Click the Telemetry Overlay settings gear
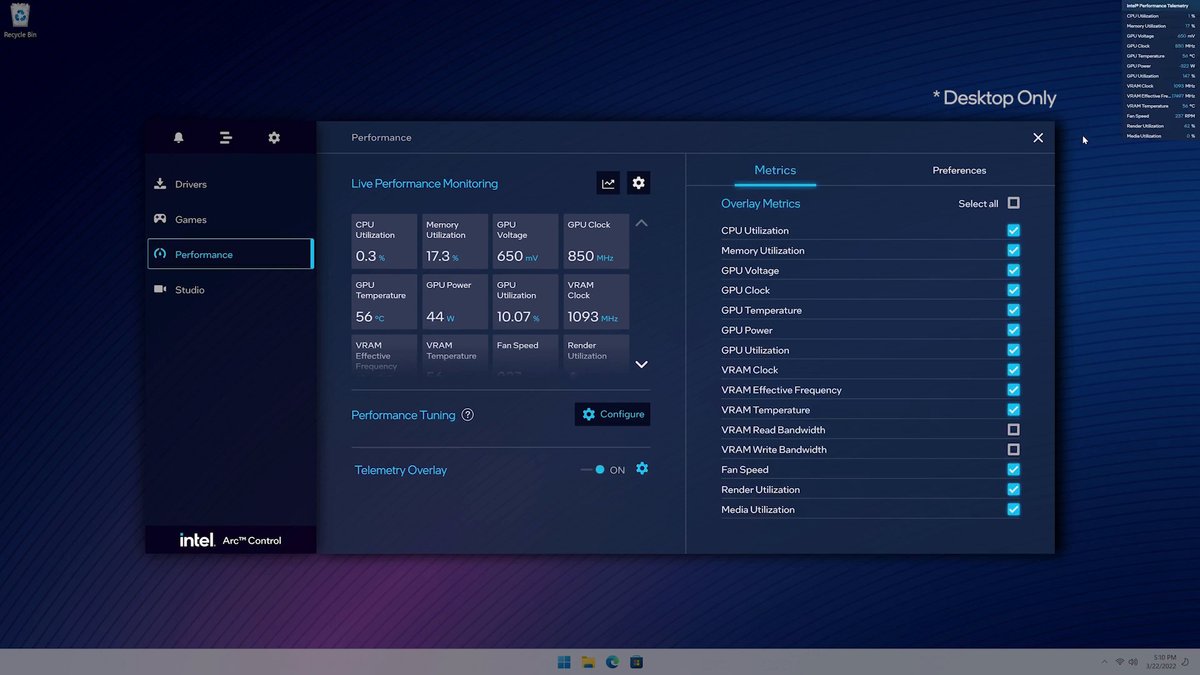 point(642,468)
